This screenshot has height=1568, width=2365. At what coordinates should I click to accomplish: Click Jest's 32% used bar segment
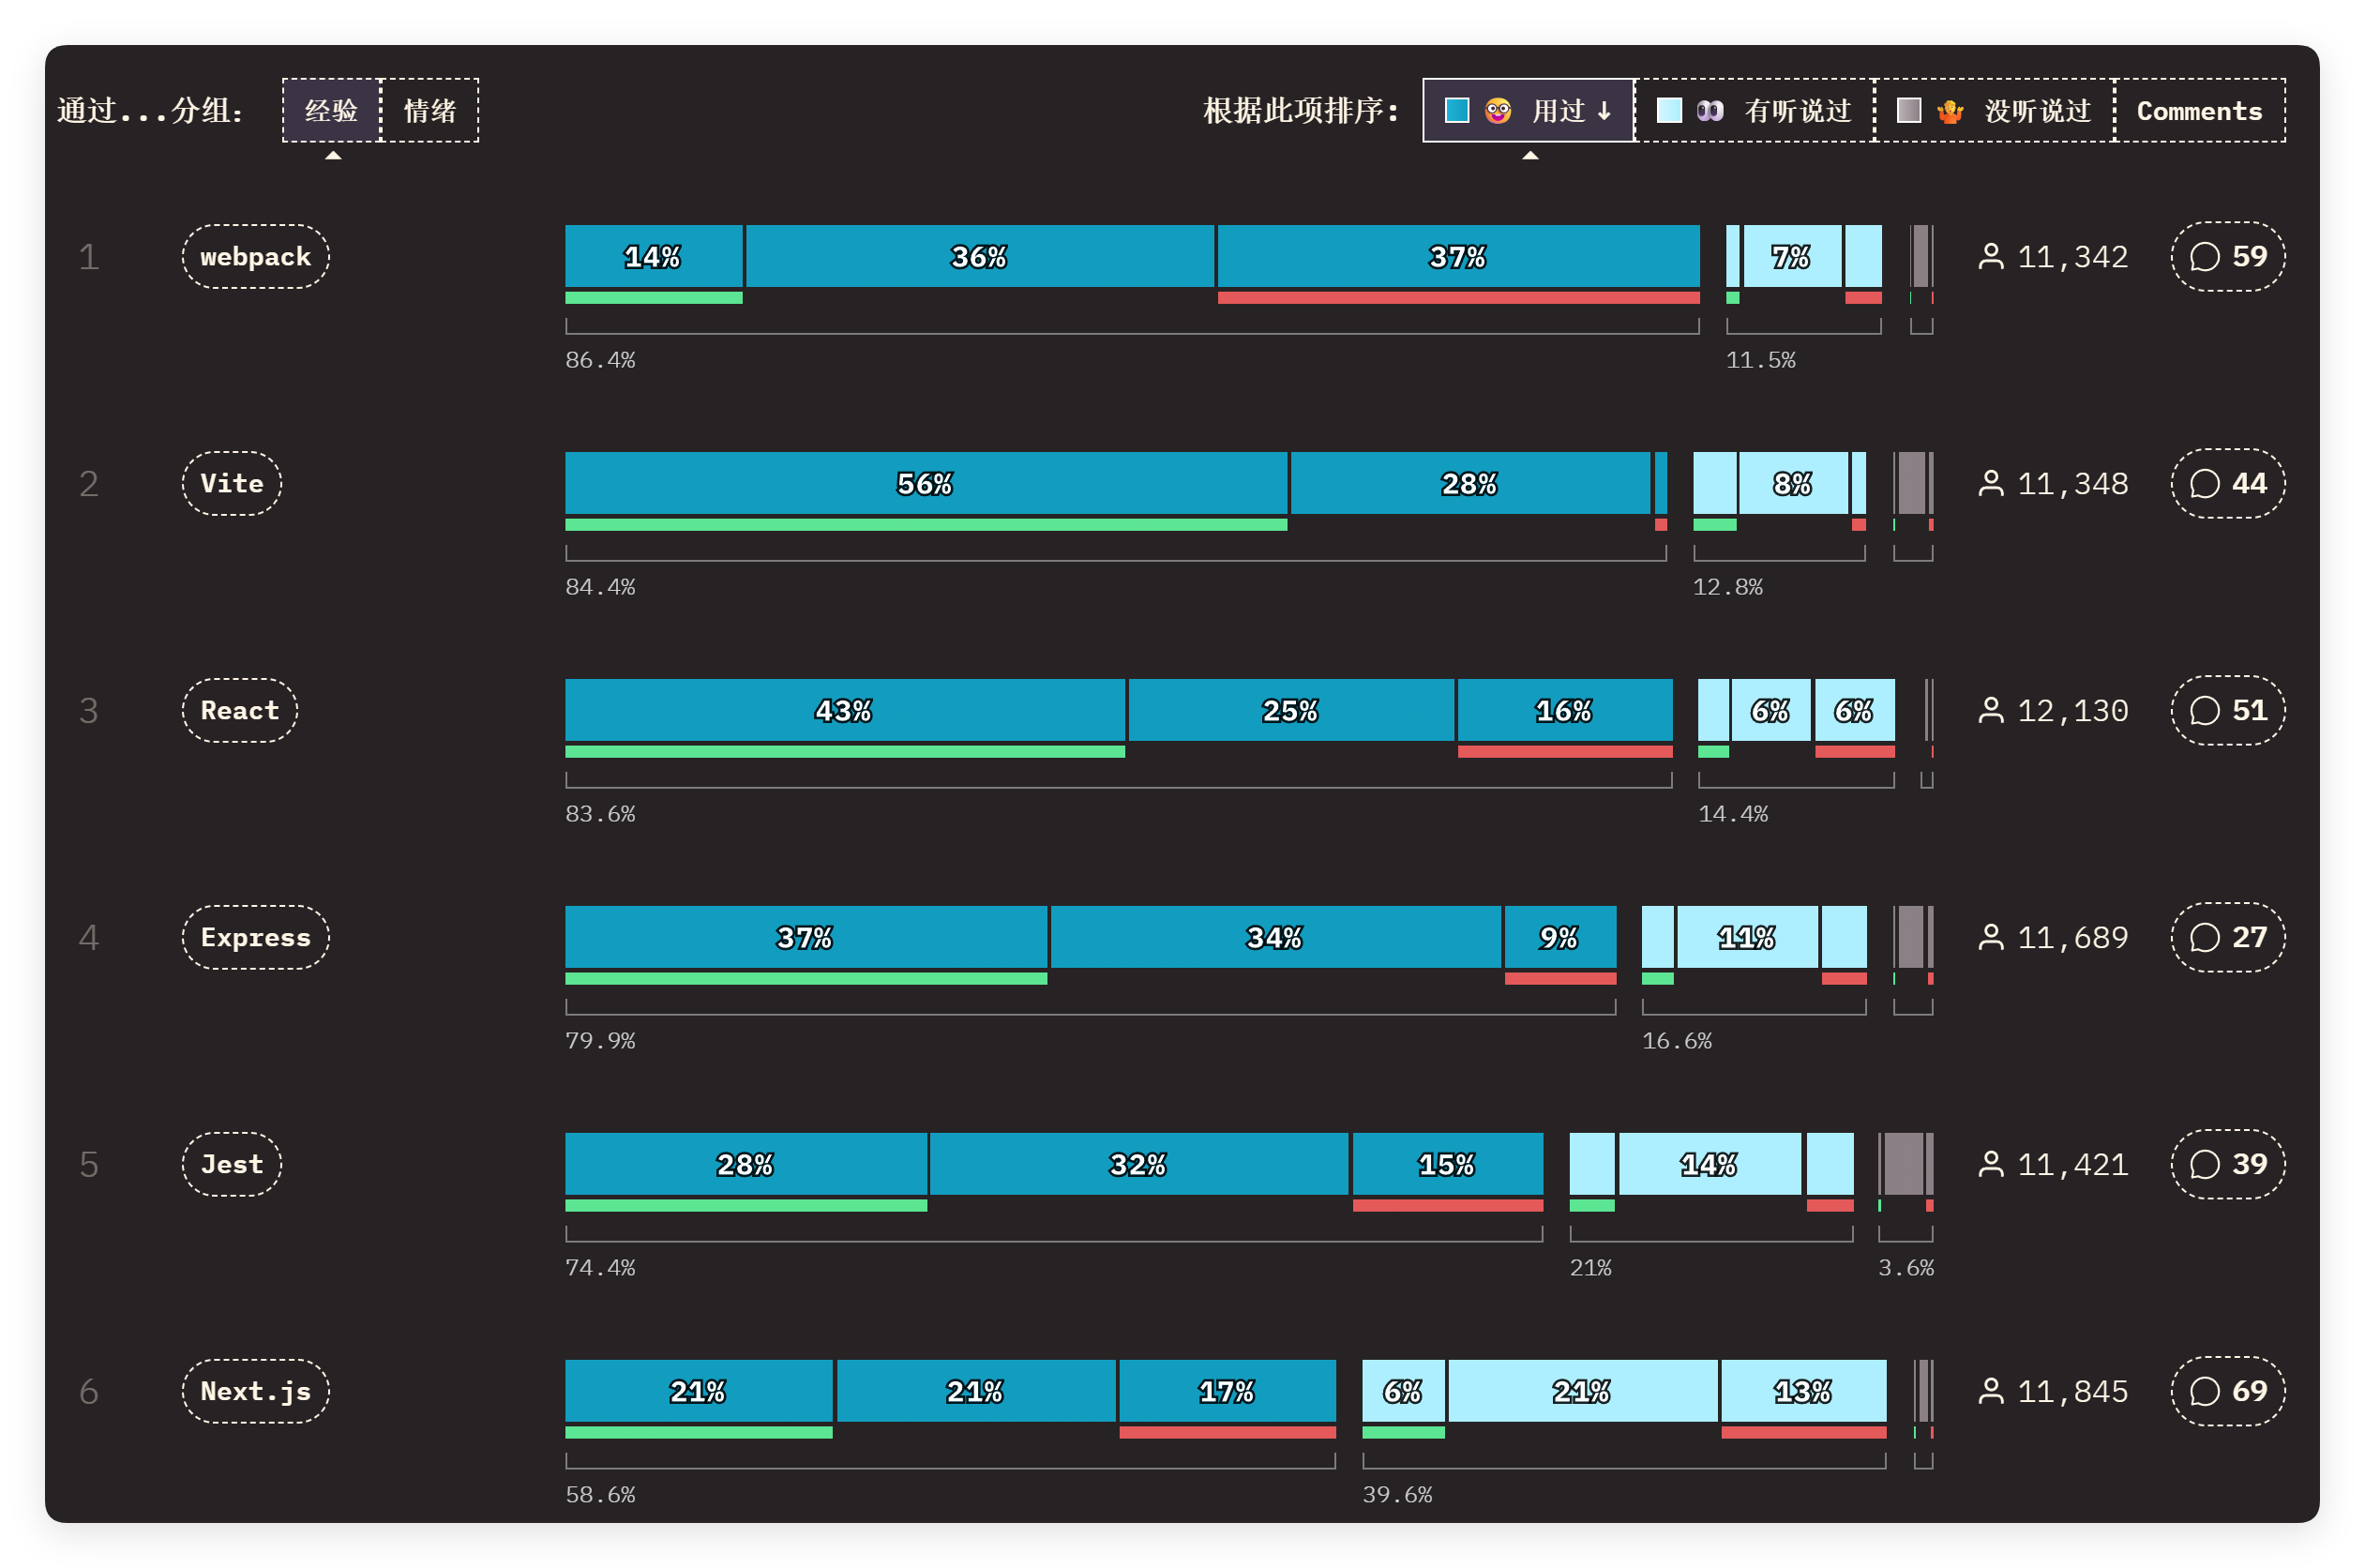pyautogui.click(x=1138, y=1164)
